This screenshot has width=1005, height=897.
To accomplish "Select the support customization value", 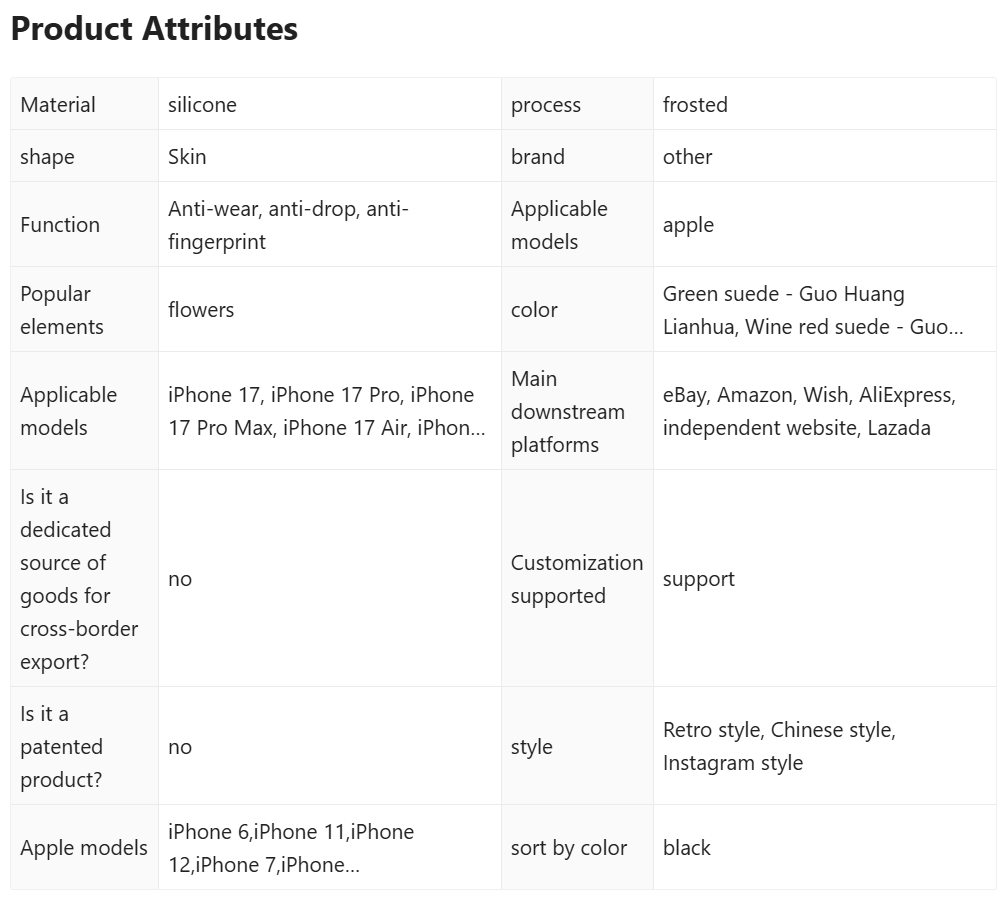I will click(x=699, y=579).
